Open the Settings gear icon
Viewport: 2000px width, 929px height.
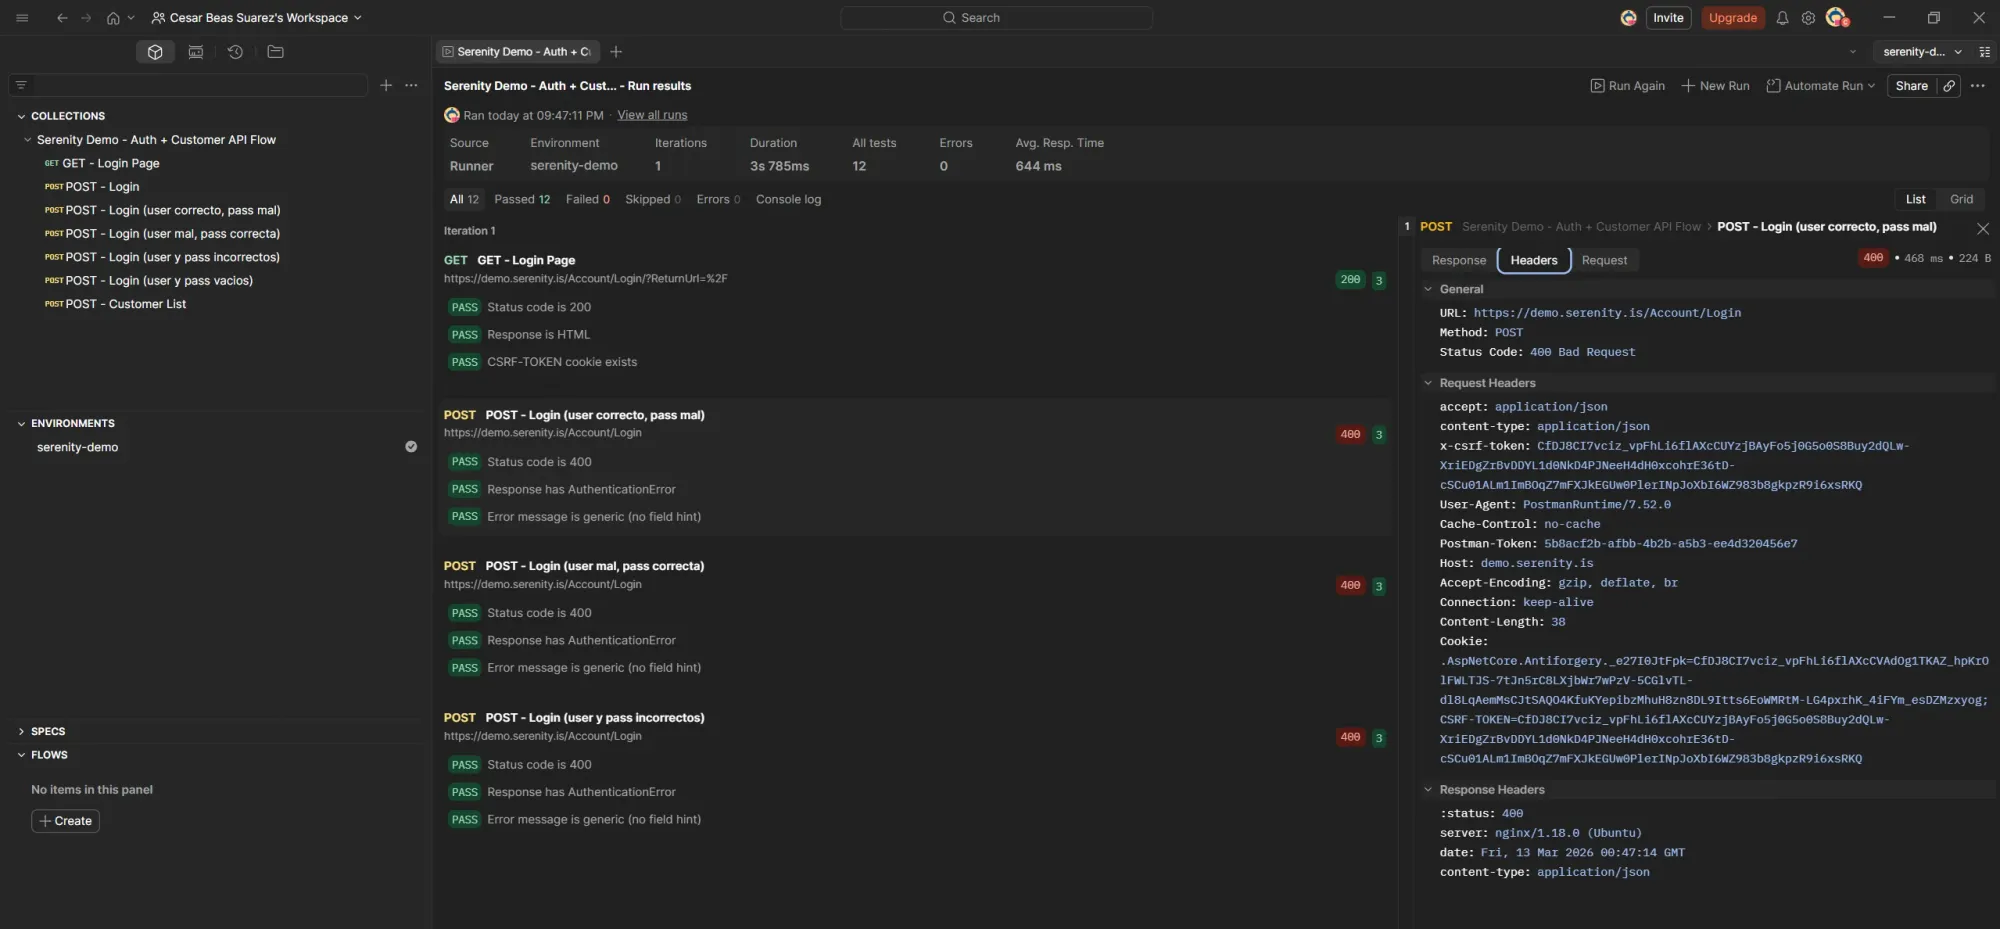tap(1808, 17)
